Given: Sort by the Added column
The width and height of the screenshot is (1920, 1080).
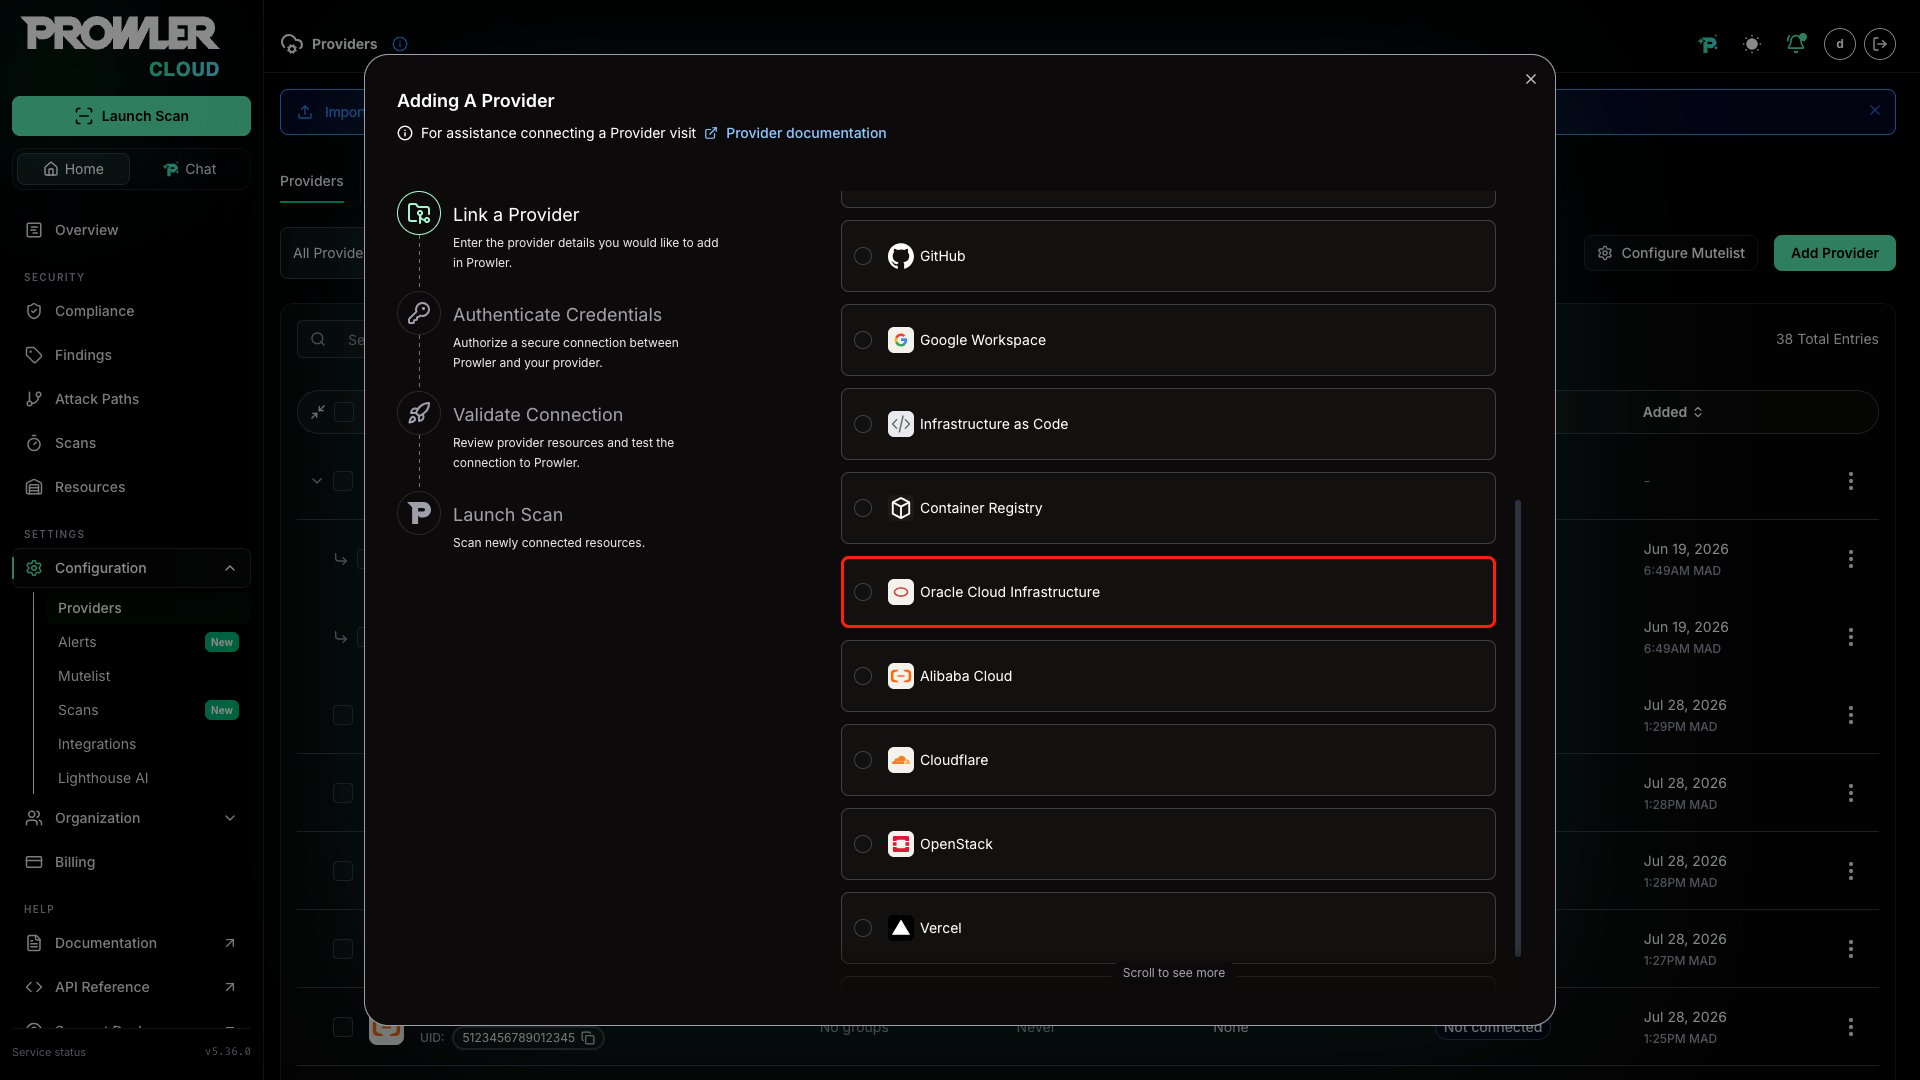Looking at the screenshot, I should (x=1672, y=412).
